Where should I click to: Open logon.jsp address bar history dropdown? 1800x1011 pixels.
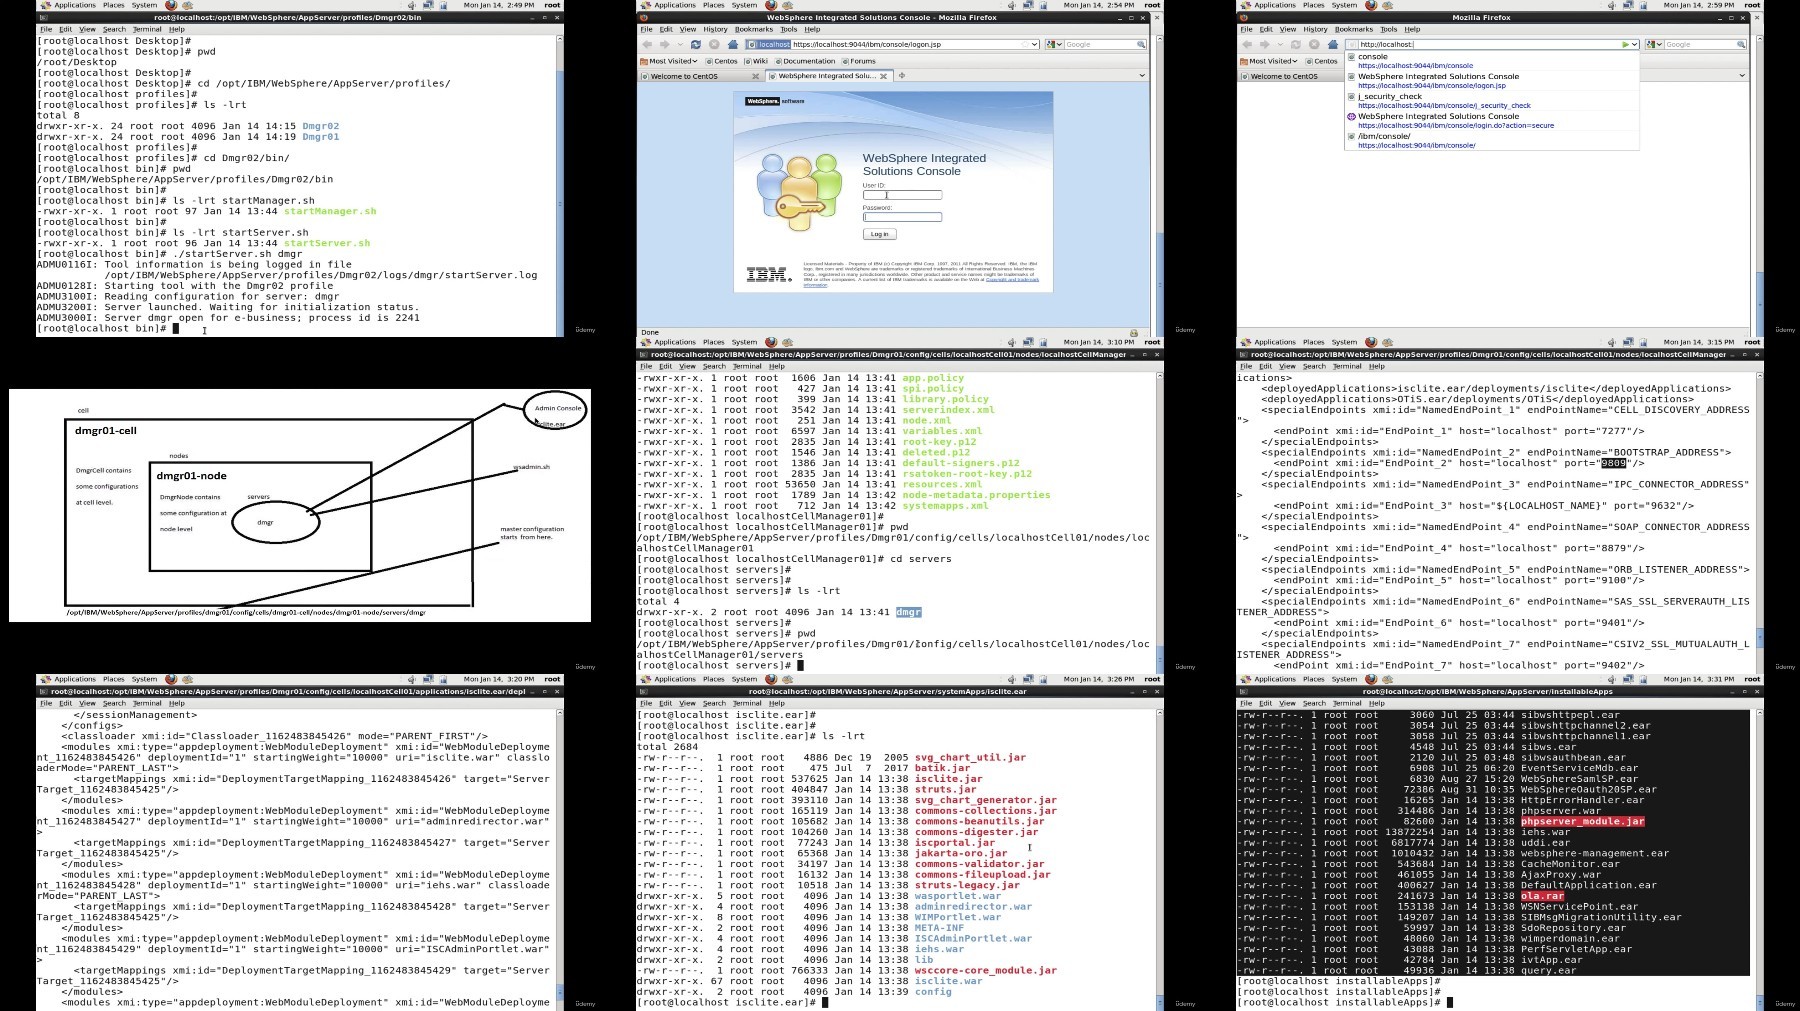1034,44
